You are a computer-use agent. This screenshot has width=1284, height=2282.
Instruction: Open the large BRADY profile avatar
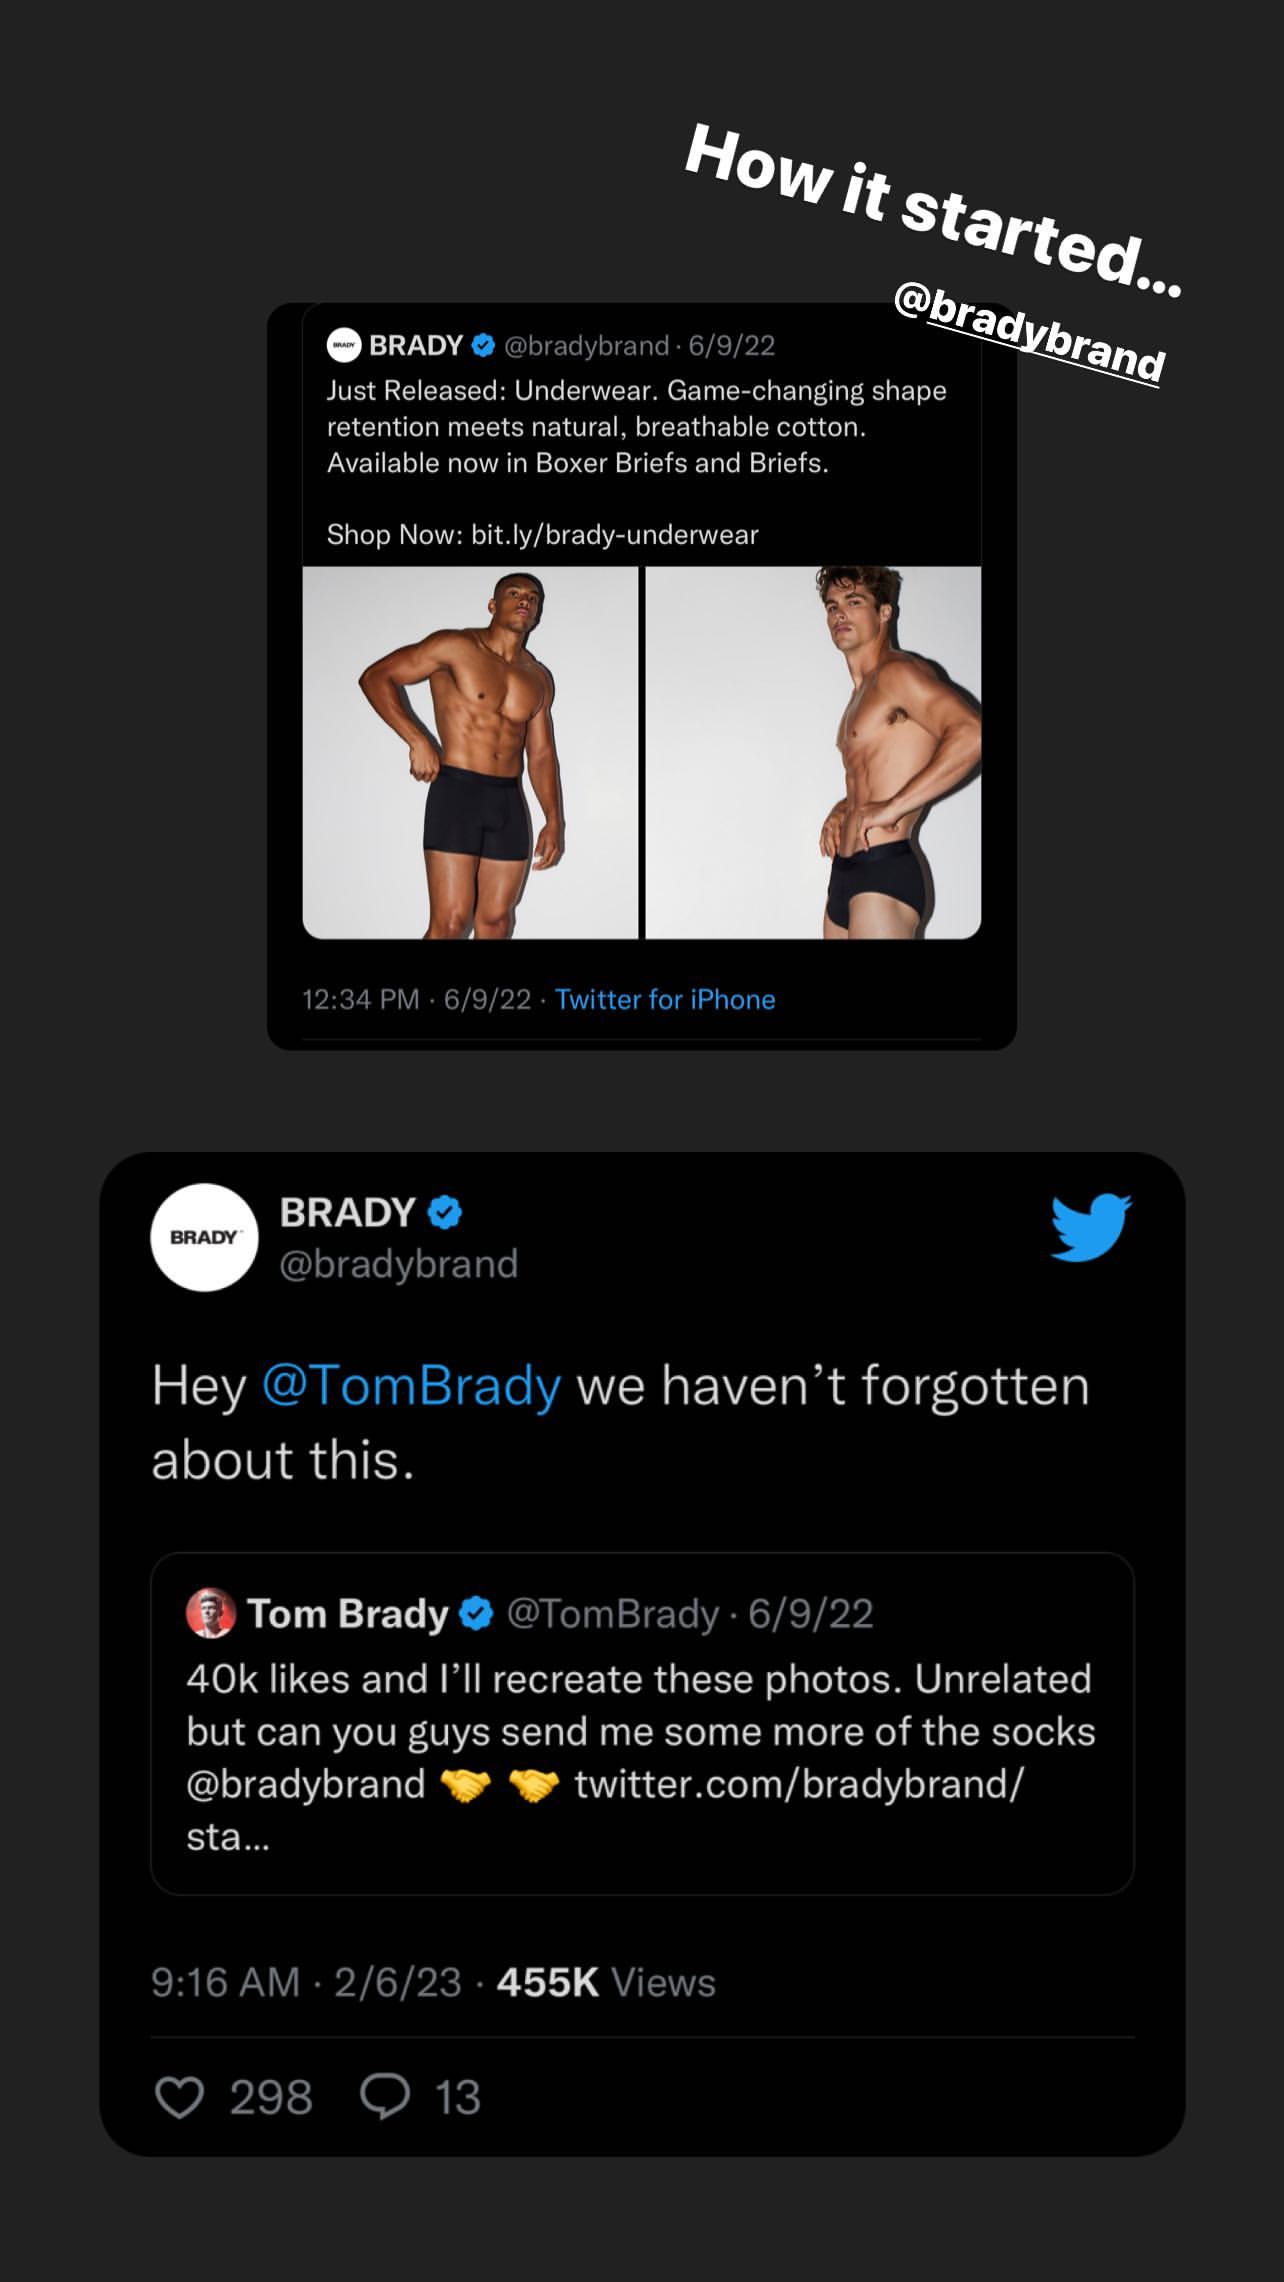coord(204,1237)
